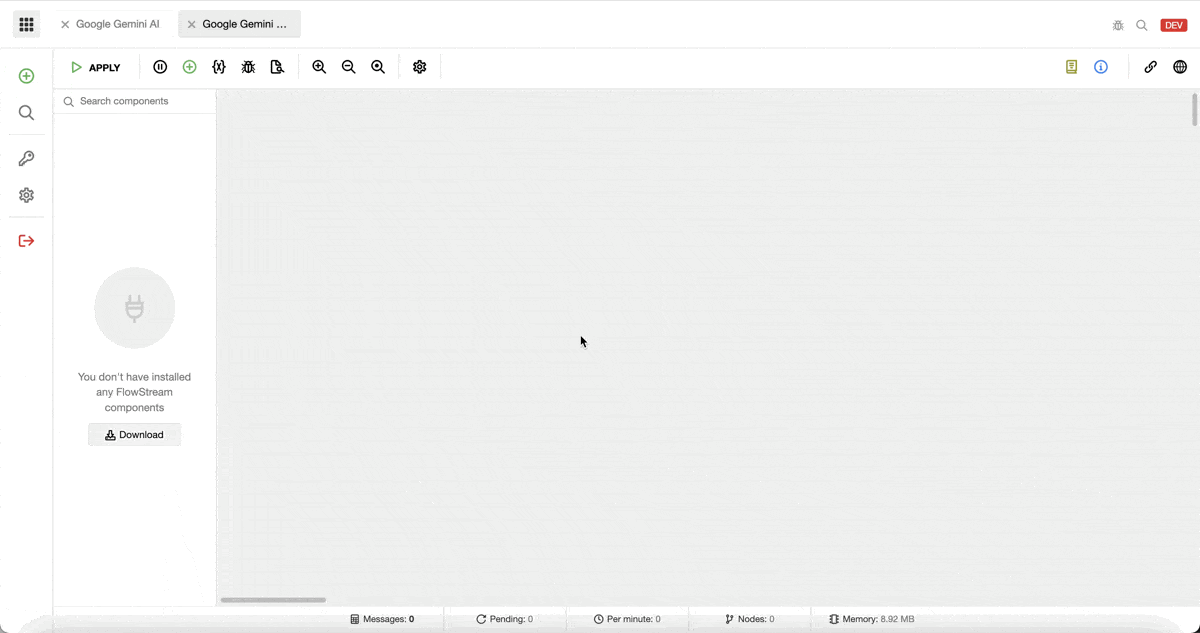Click the globe icon in the toolbar

click(x=1180, y=67)
